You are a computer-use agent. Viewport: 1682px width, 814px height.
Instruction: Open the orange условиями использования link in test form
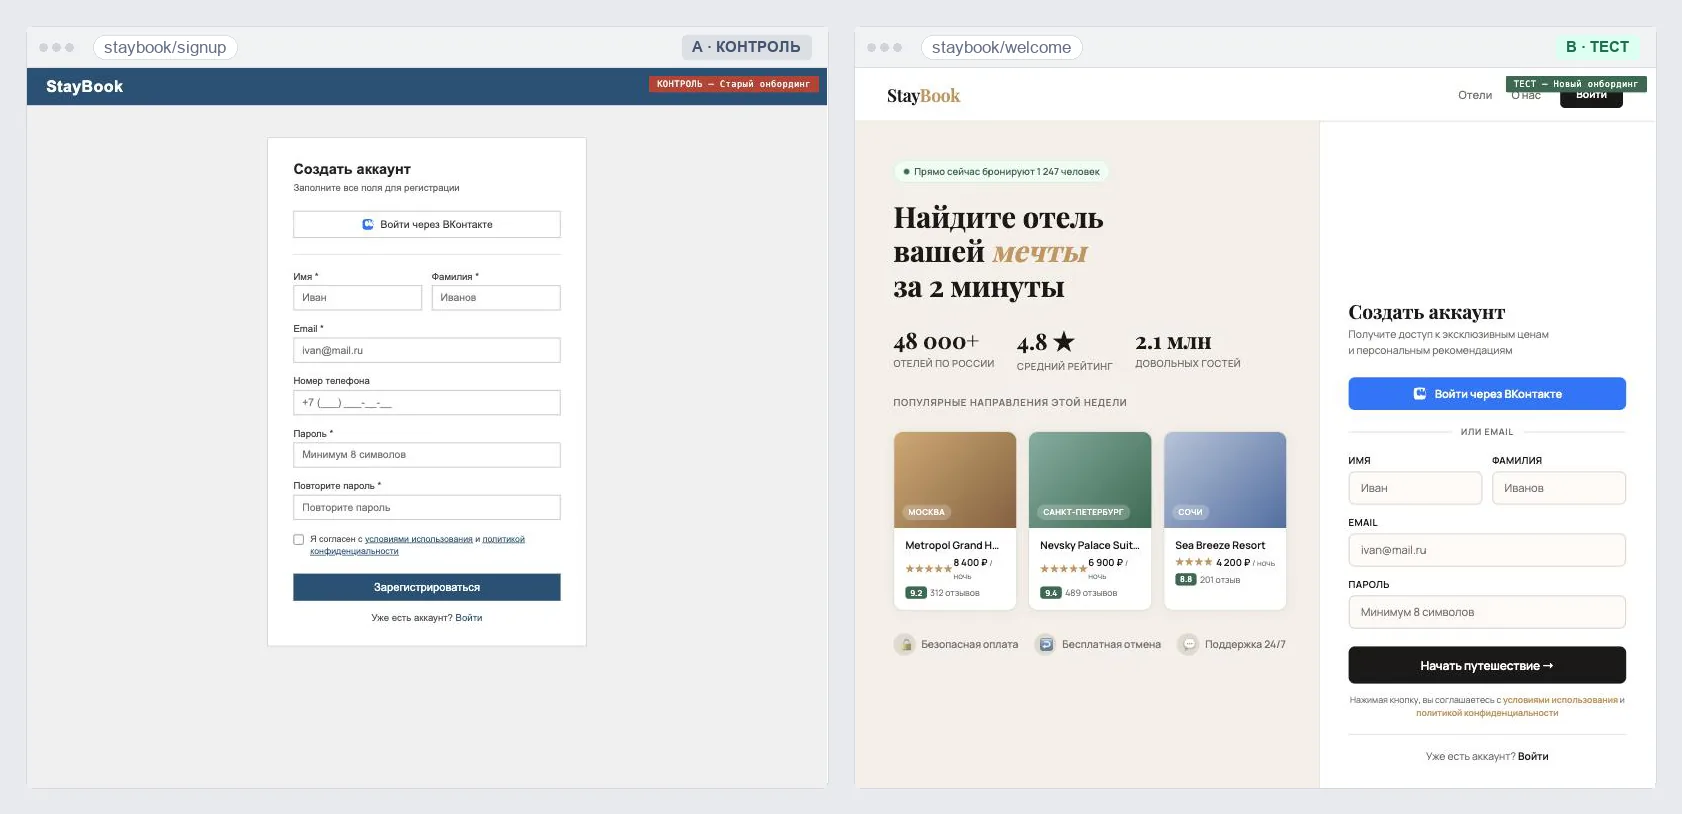coord(1560,700)
